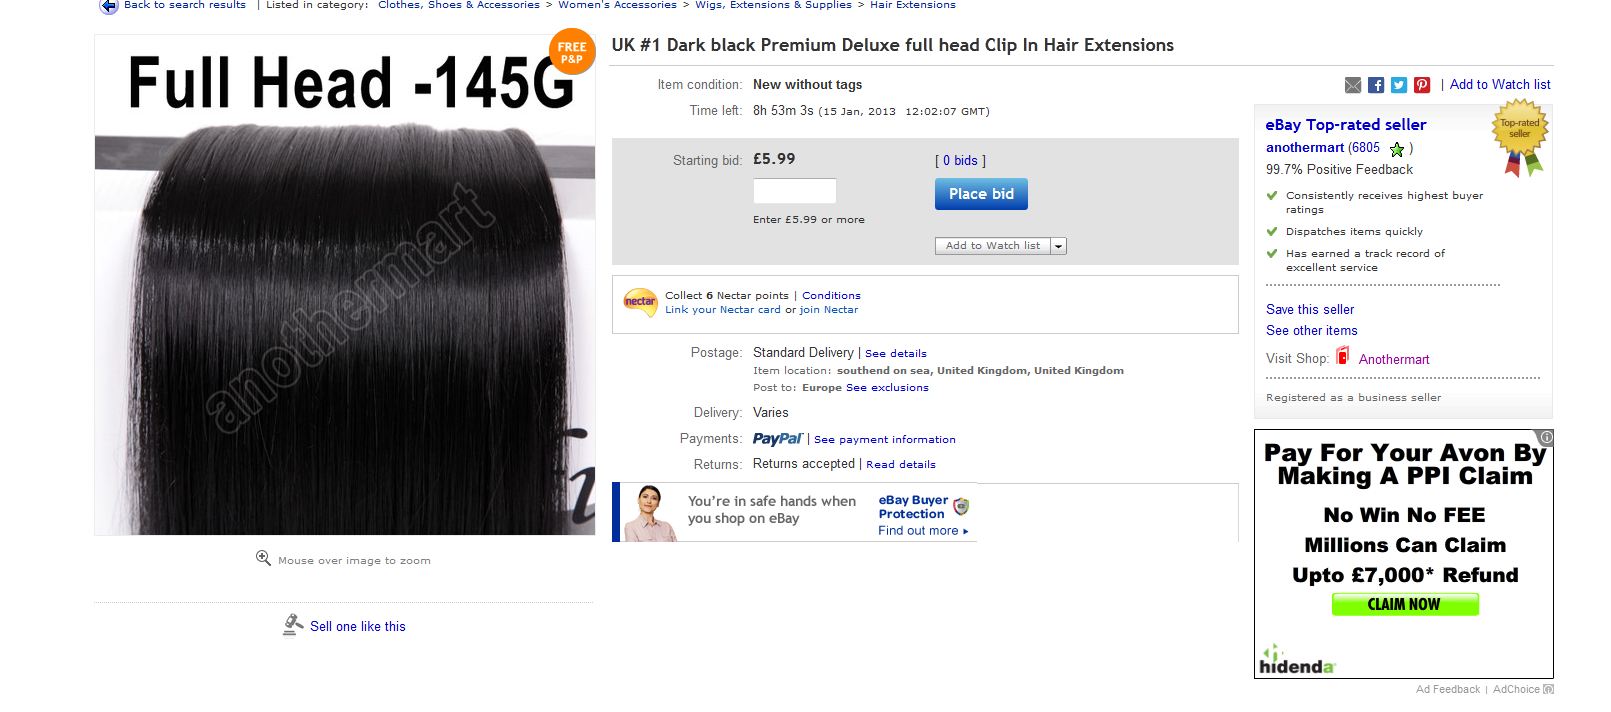
Task: Open the Save this seller link
Action: pyautogui.click(x=1310, y=309)
